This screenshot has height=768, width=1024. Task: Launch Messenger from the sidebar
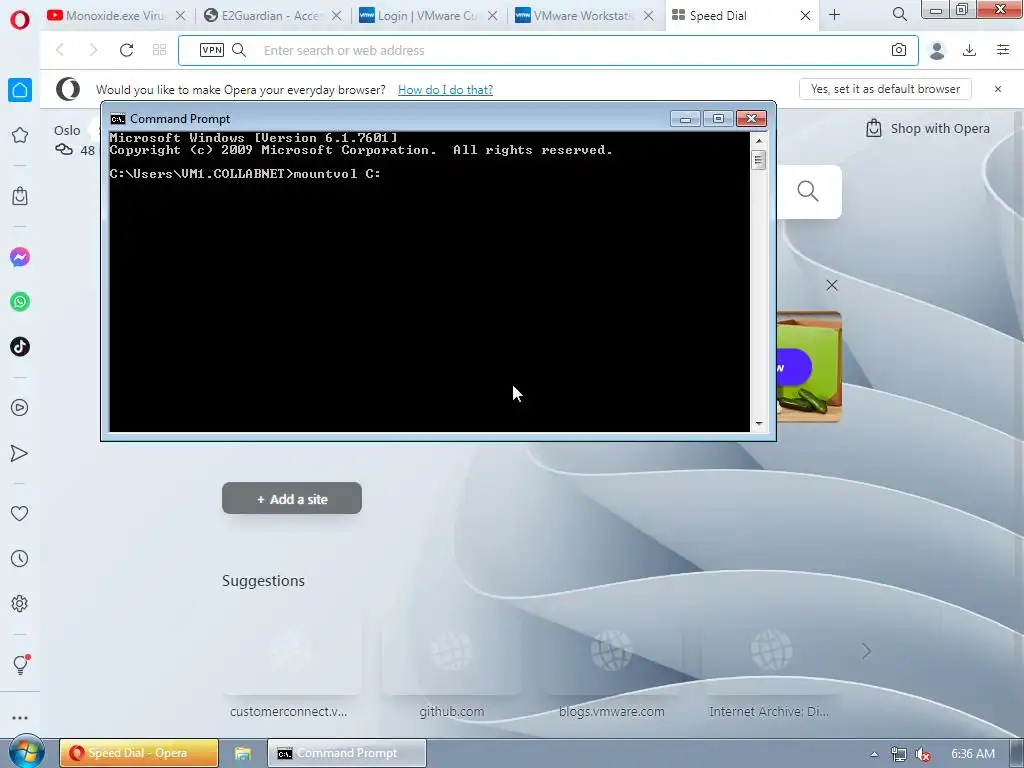pyautogui.click(x=20, y=257)
